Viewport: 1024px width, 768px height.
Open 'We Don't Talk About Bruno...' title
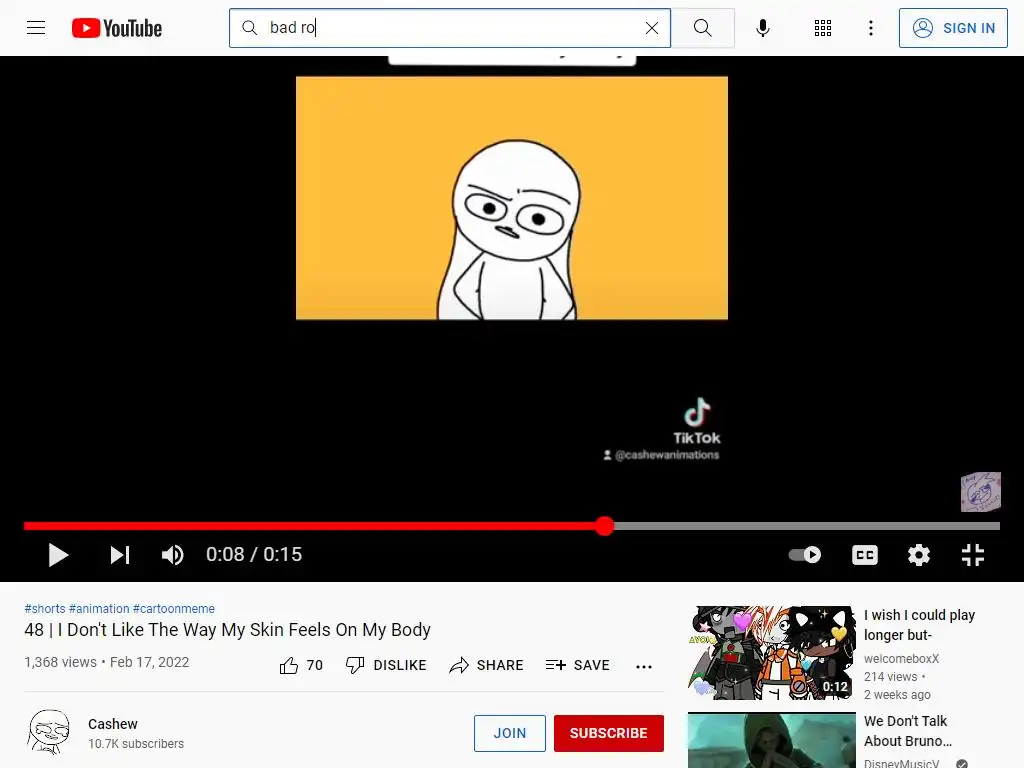coord(908,731)
